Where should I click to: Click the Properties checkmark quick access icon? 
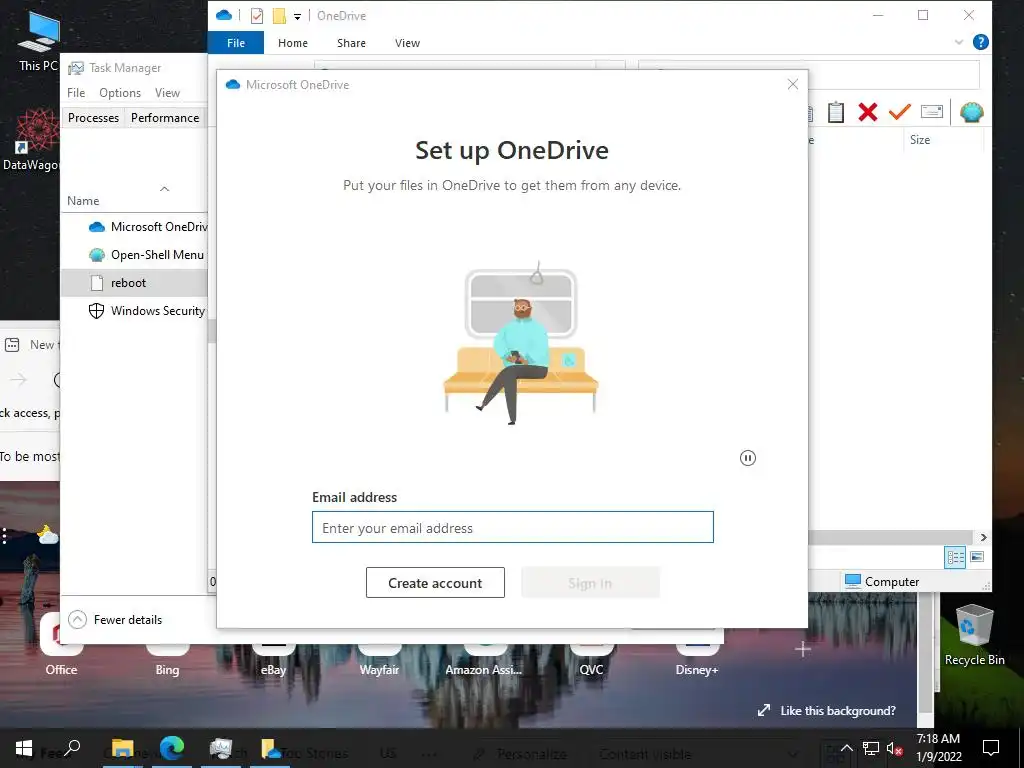click(x=257, y=16)
